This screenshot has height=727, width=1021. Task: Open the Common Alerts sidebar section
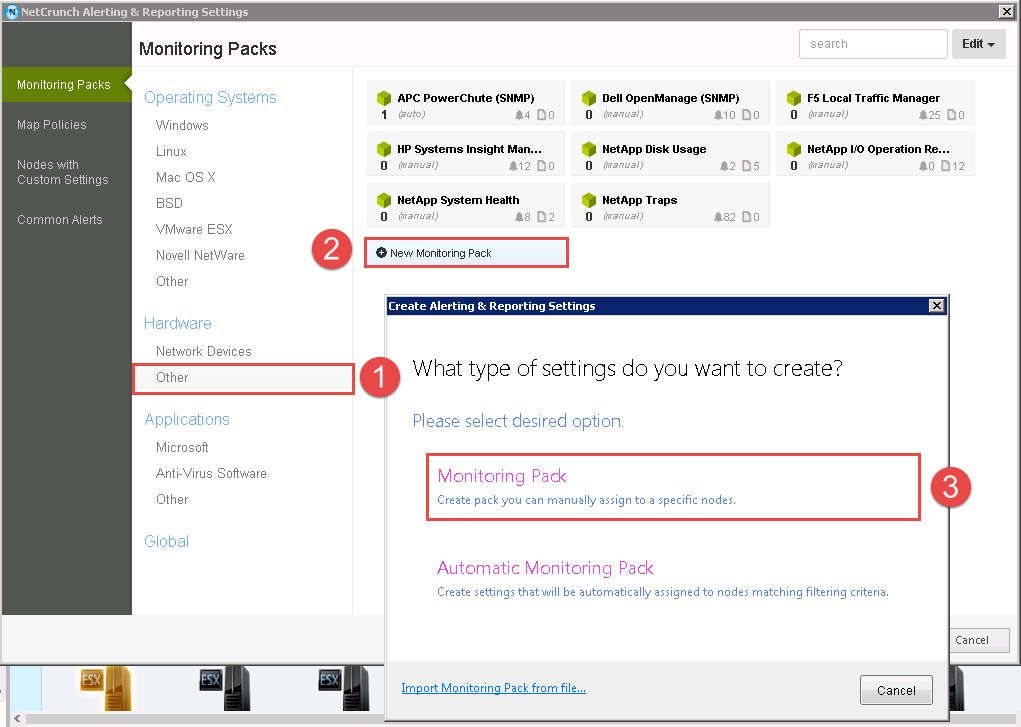click(x=60, y=220)
